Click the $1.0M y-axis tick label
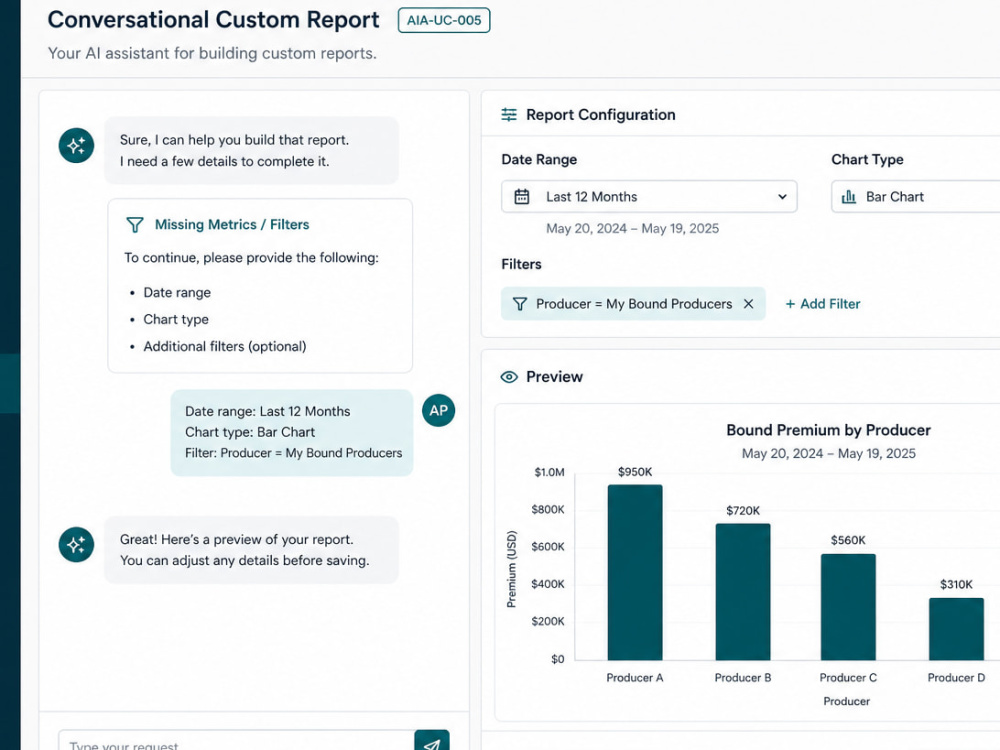Image resolution: width=1000 pixels, height=750 pixels. pos(549,473)
